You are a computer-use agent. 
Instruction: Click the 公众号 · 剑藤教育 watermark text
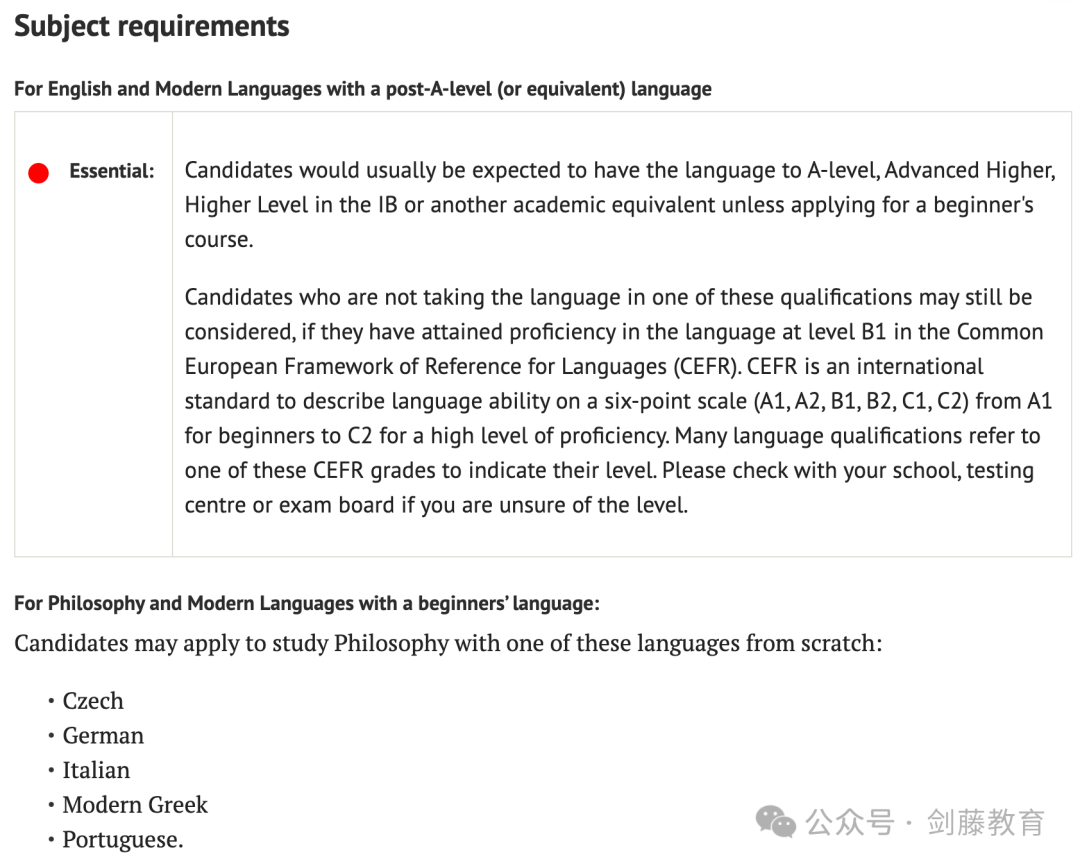coord(925,823)
